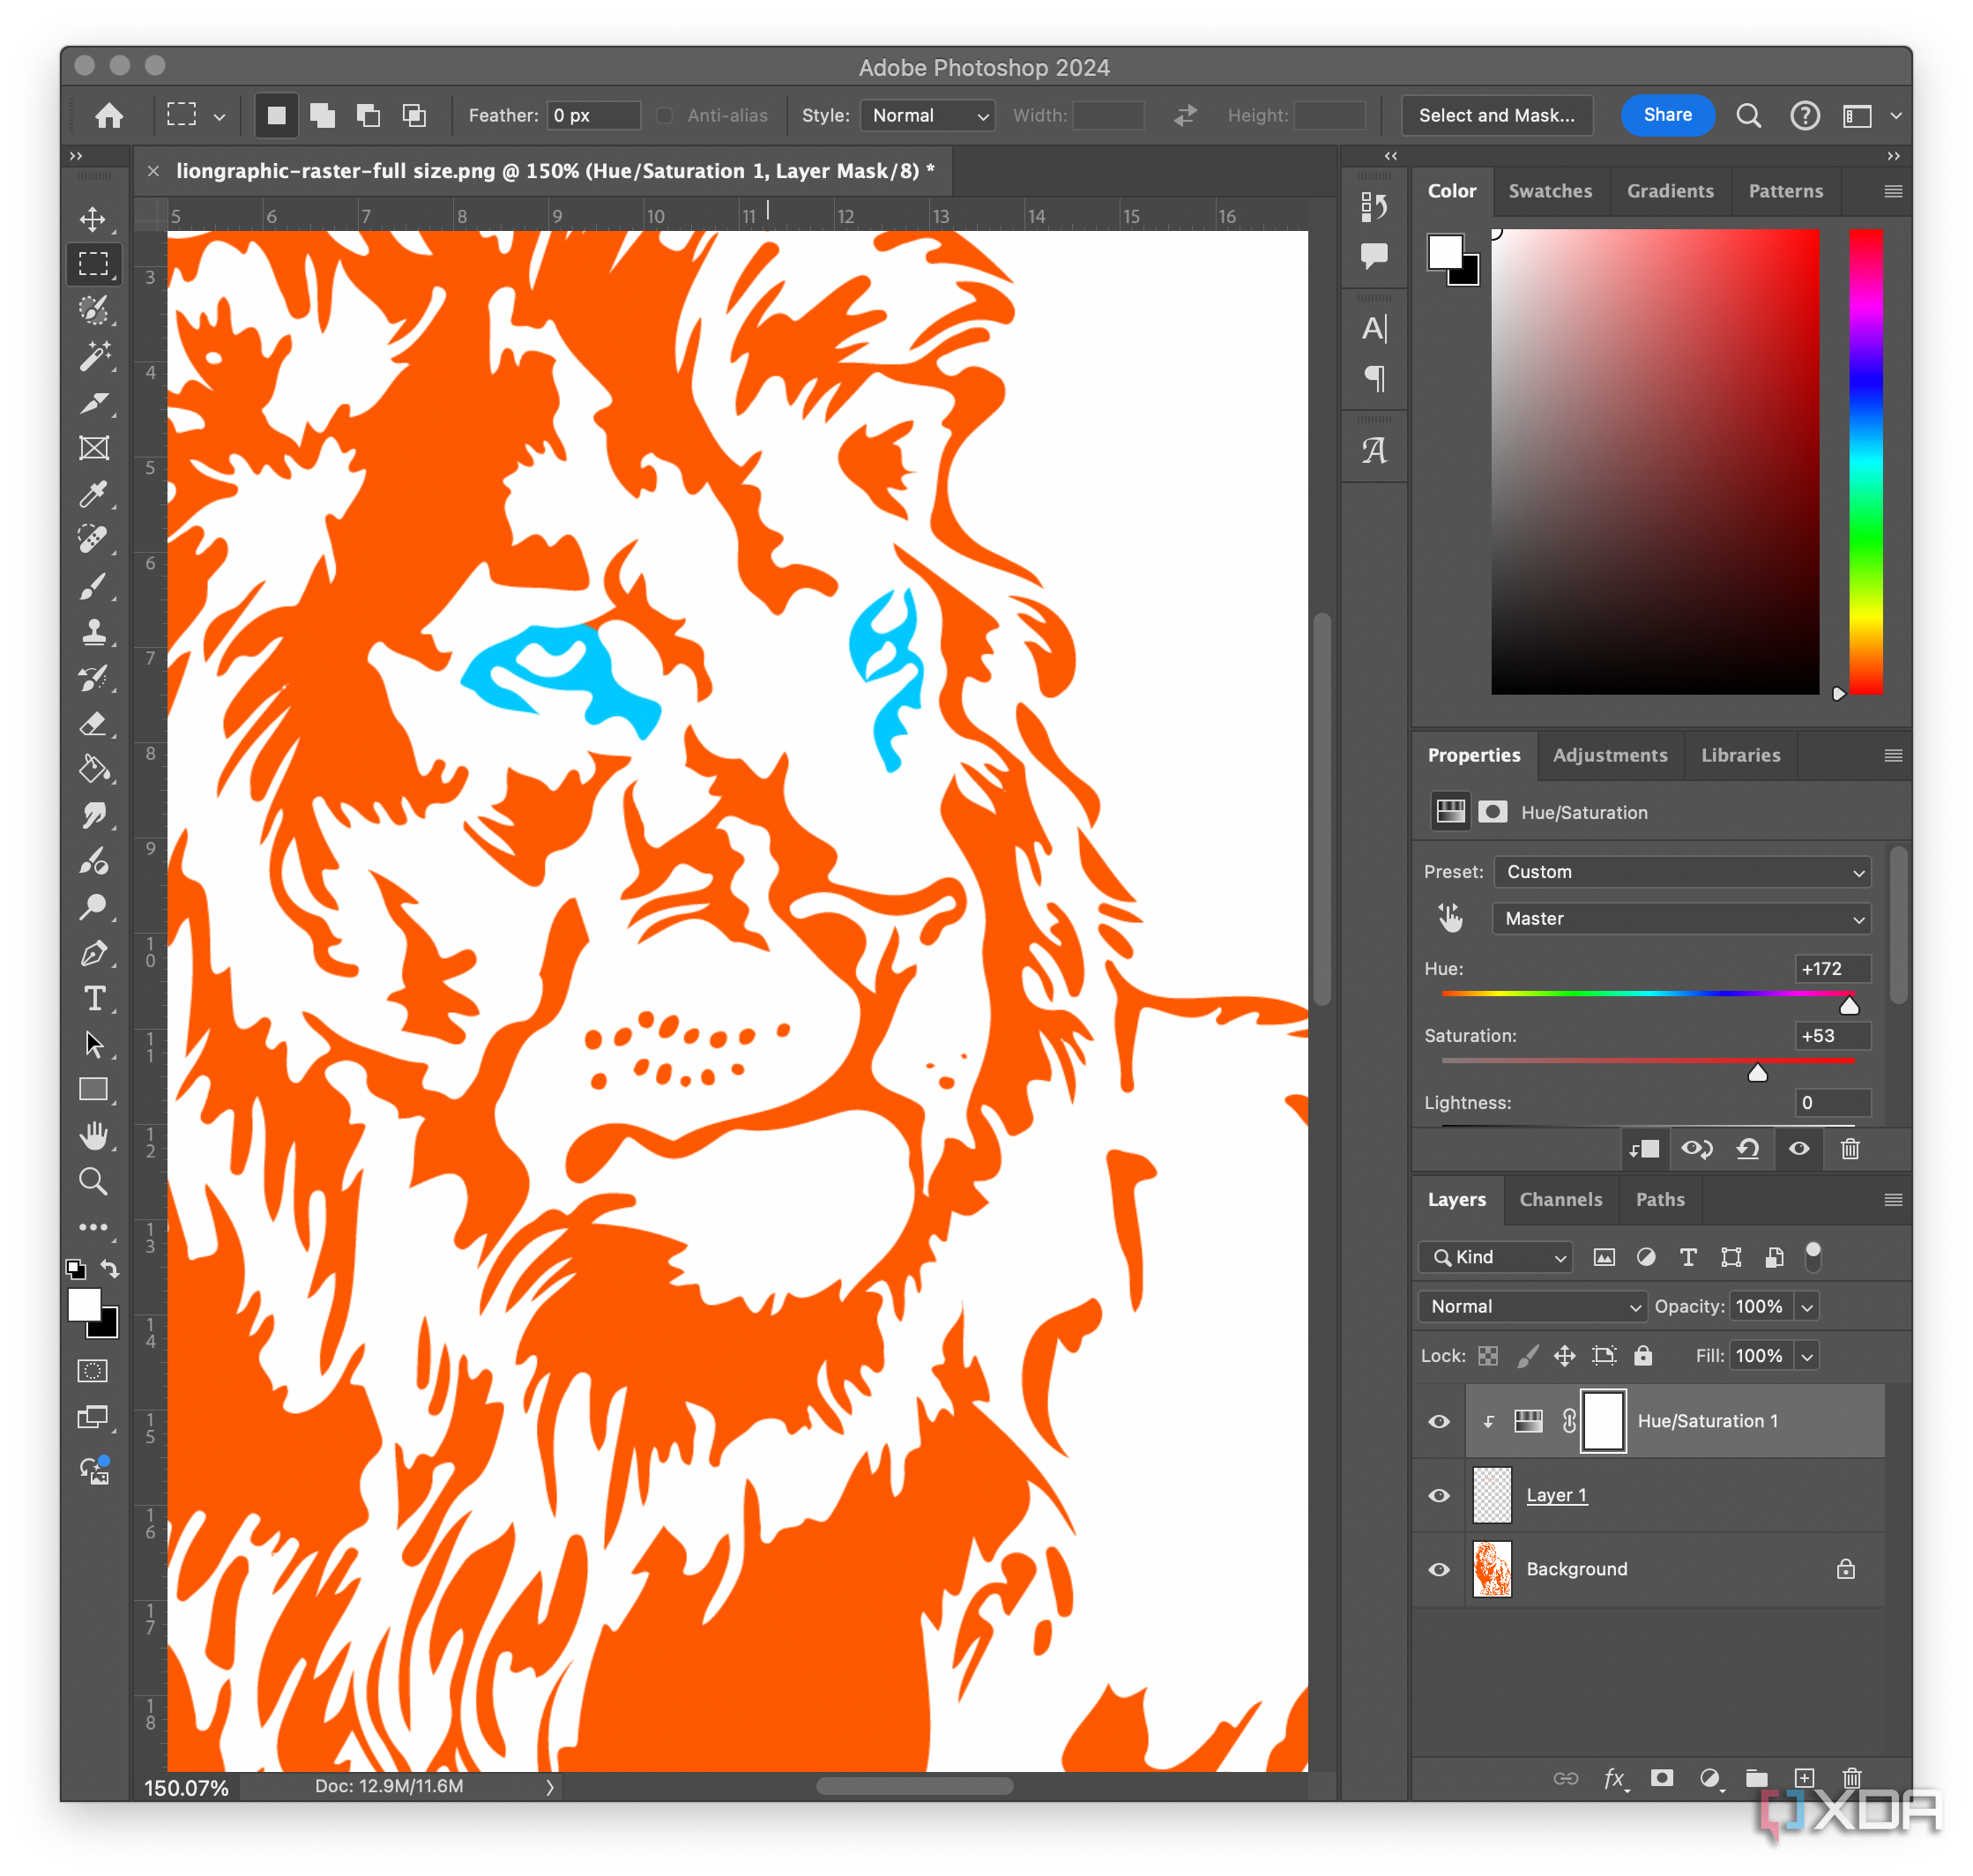Switch to the Paths tab

pyautogui.click(x=1659, y=1199)
